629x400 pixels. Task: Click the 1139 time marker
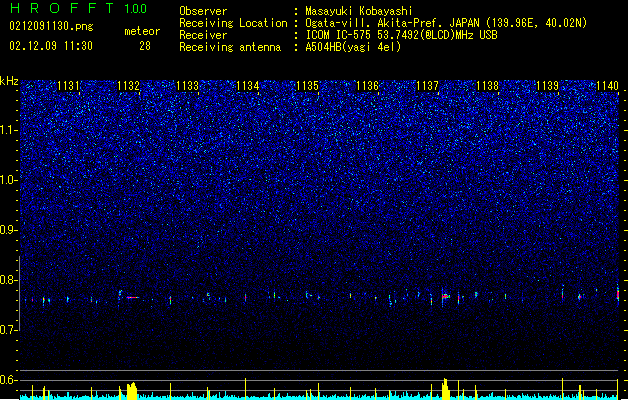[548, 86]
